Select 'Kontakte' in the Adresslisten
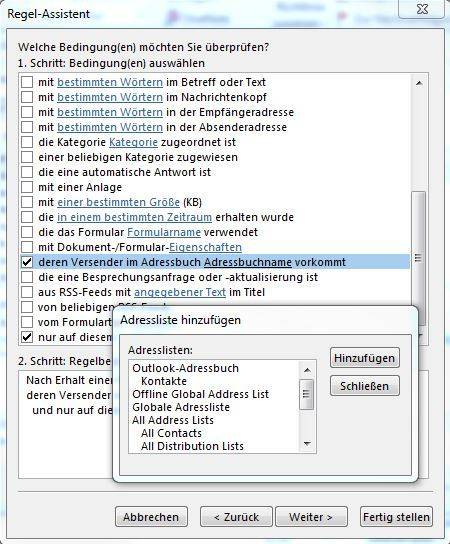Viewport: 450px width, 544px height. coord(164,381)
